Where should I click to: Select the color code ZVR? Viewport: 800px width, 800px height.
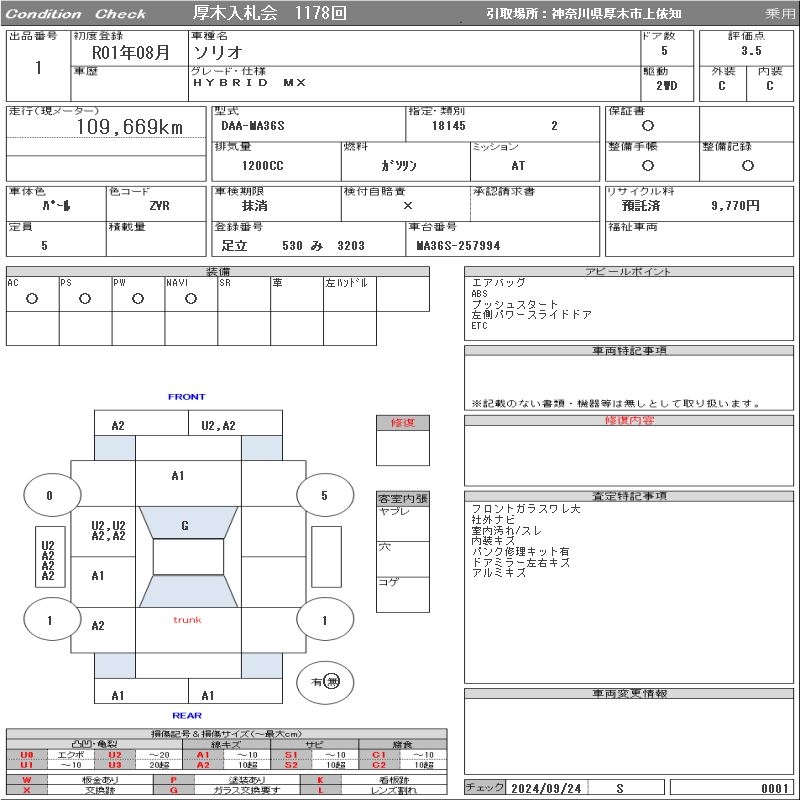click(x=159, y=206)
